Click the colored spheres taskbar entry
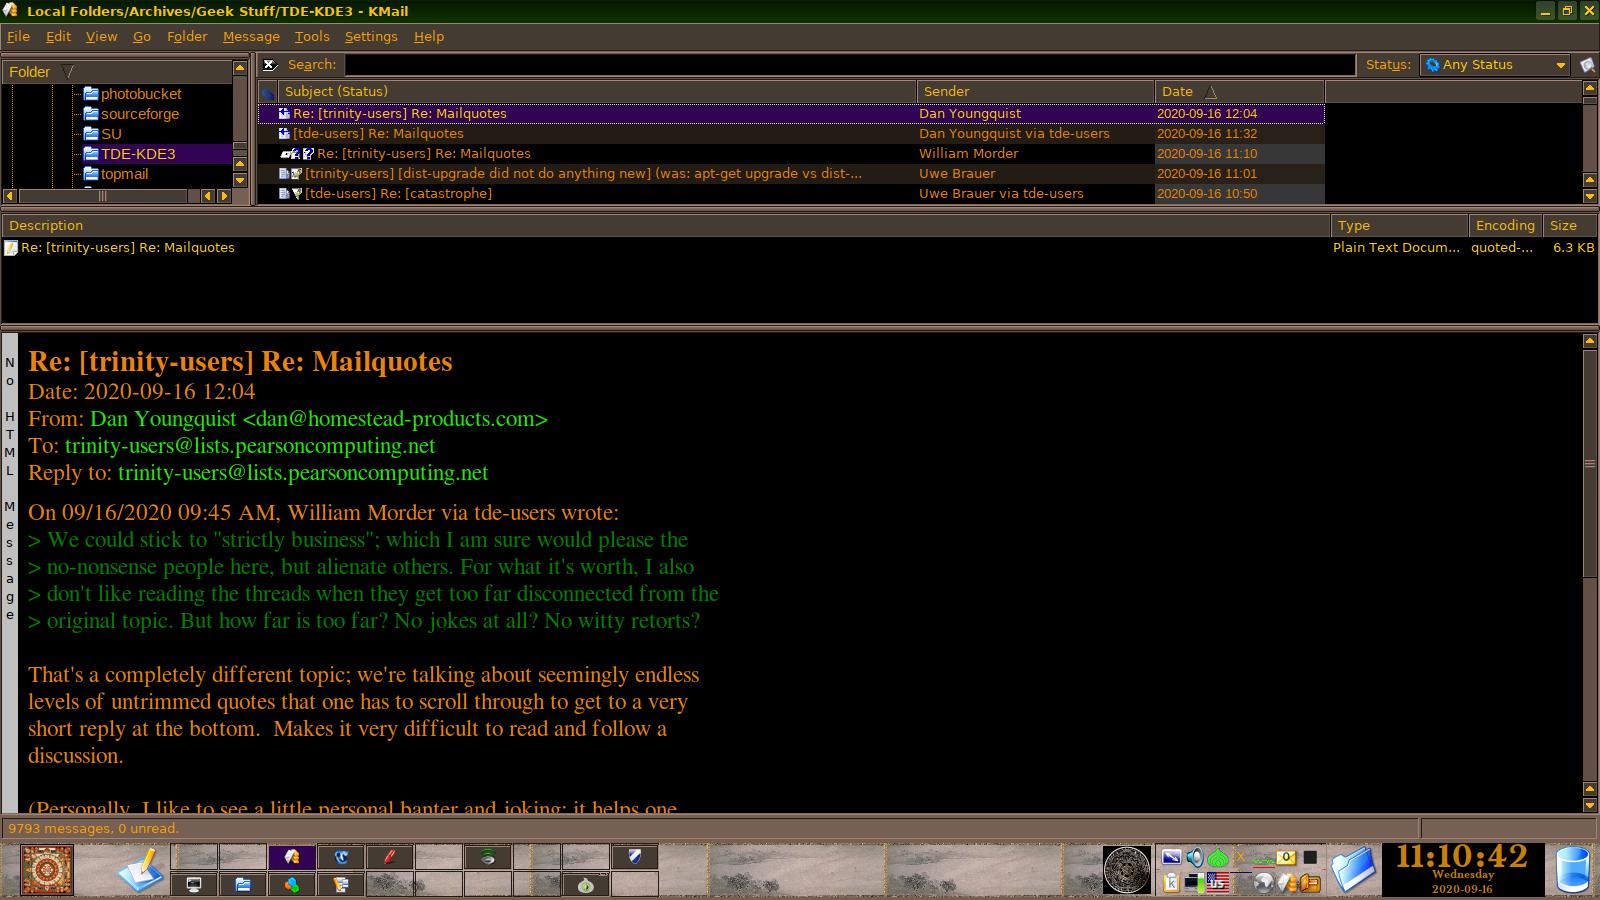This screenshot has height=900, width=1600. 292,884
